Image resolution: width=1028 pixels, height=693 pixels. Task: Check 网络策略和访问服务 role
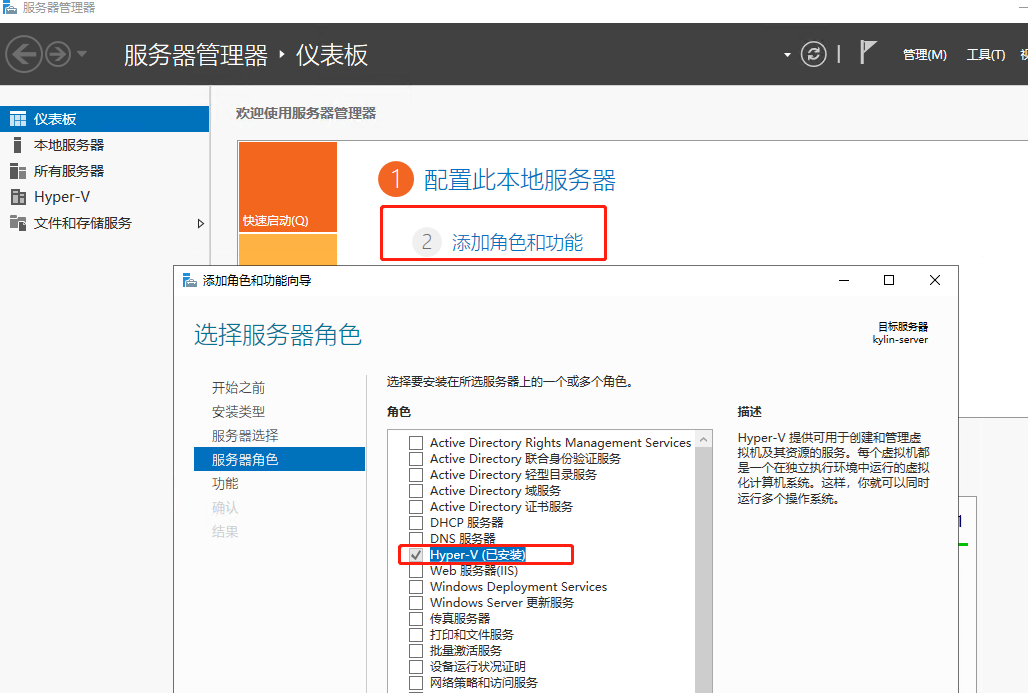click(x=416, y=683)
